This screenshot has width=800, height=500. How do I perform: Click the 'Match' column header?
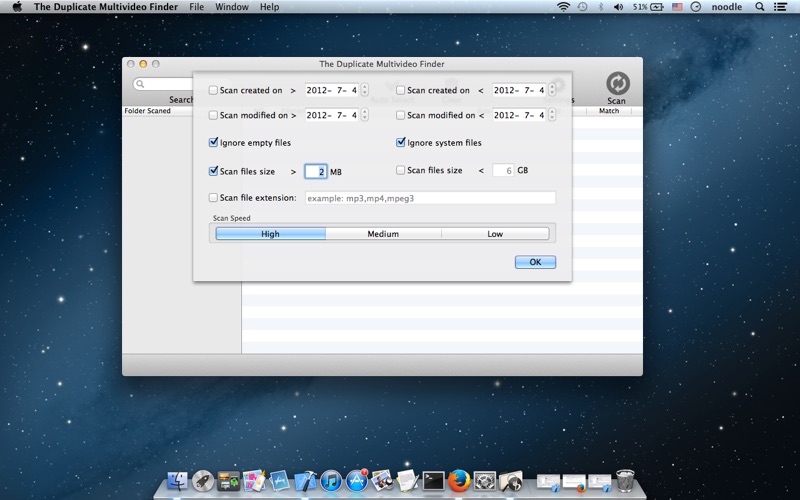609,111
